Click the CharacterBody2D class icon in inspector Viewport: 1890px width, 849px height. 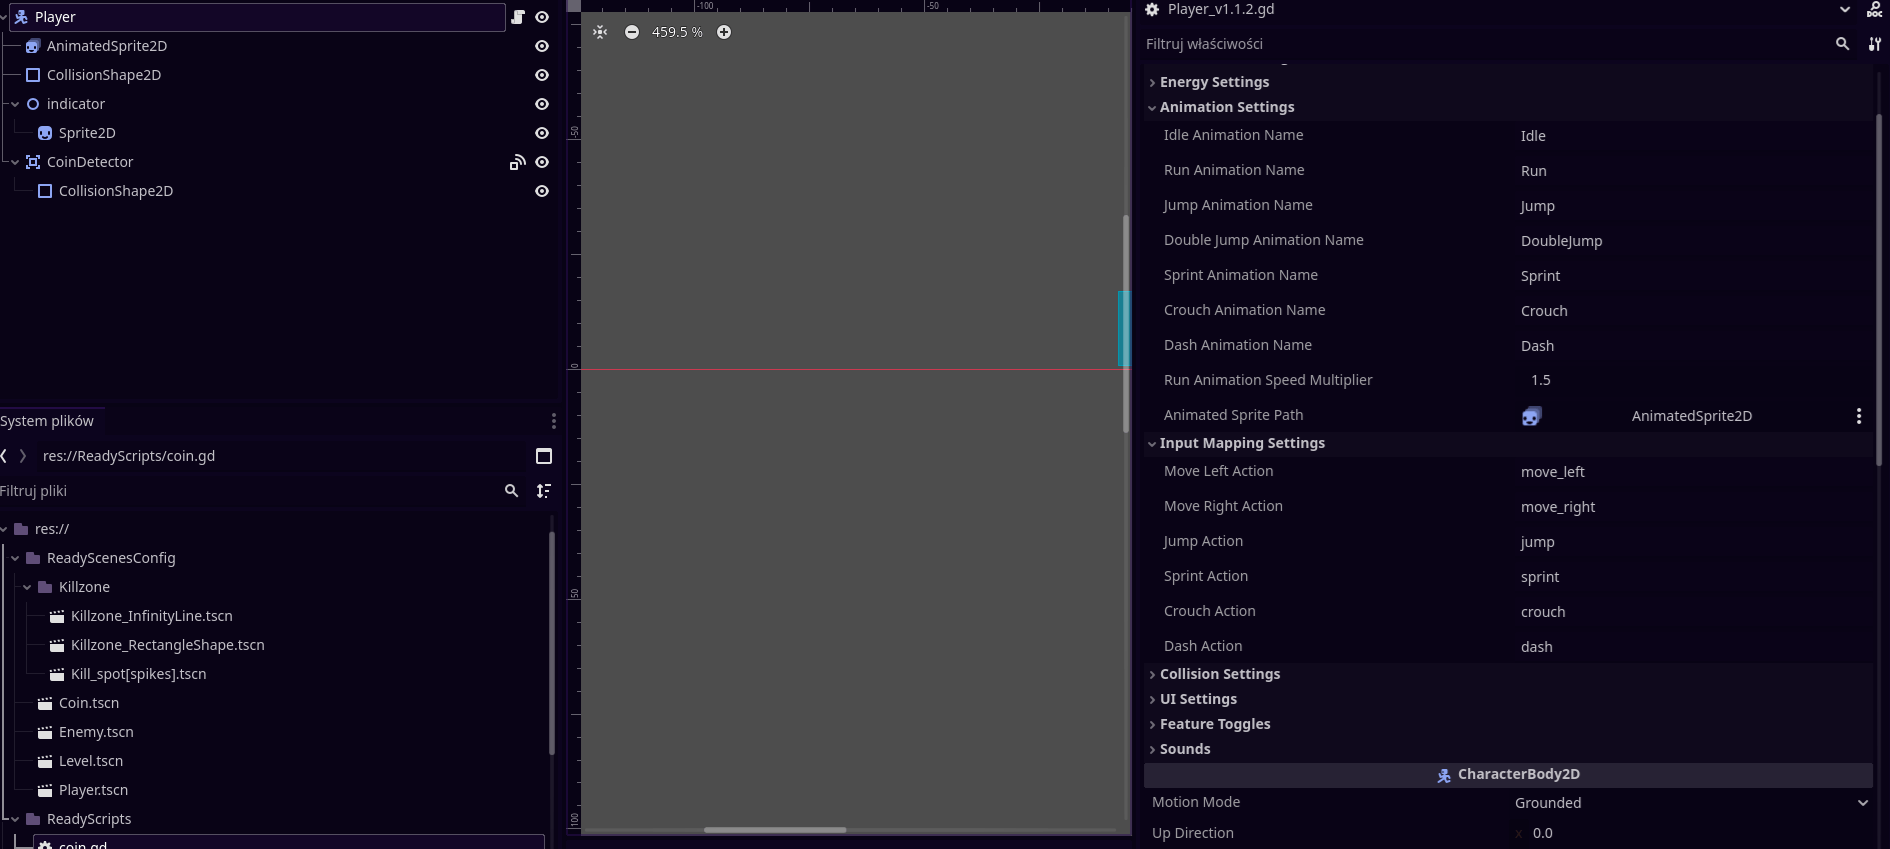1444,775
